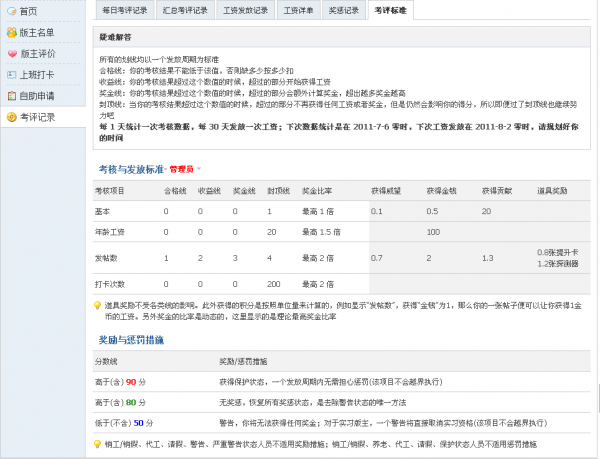Viewport: 600px width, 460px height.
Task: Click the 考核与发放标准 section heading
Action: pyautogui.click(x=130, y=169)
